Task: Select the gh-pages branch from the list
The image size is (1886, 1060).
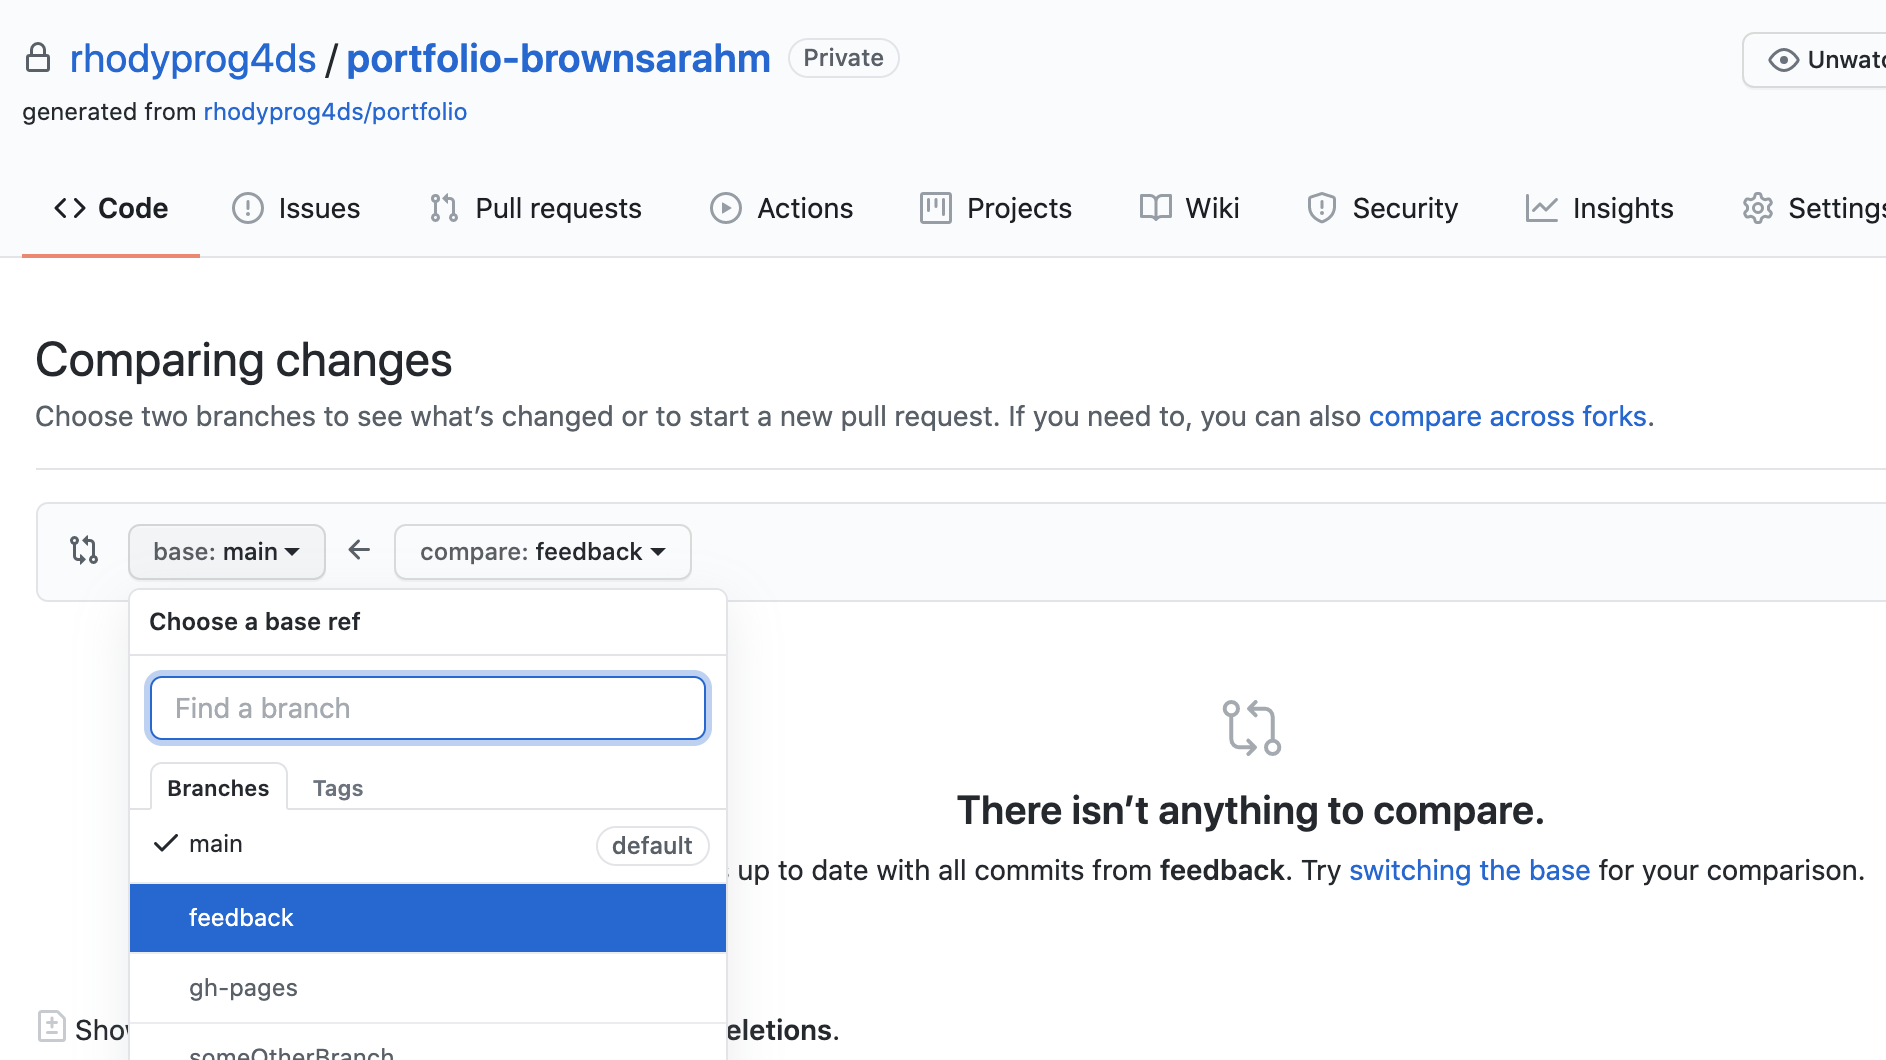Action: click(242, 988)
